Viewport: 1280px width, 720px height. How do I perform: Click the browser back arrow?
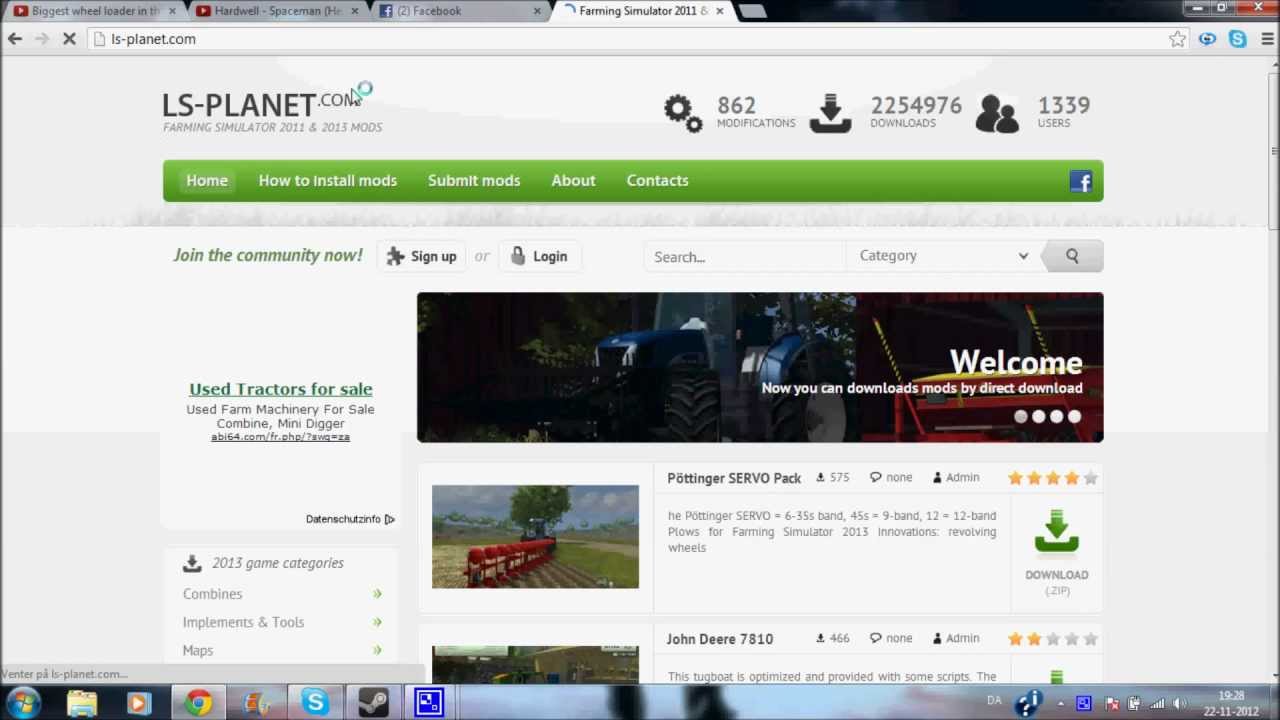click(14, 39)
